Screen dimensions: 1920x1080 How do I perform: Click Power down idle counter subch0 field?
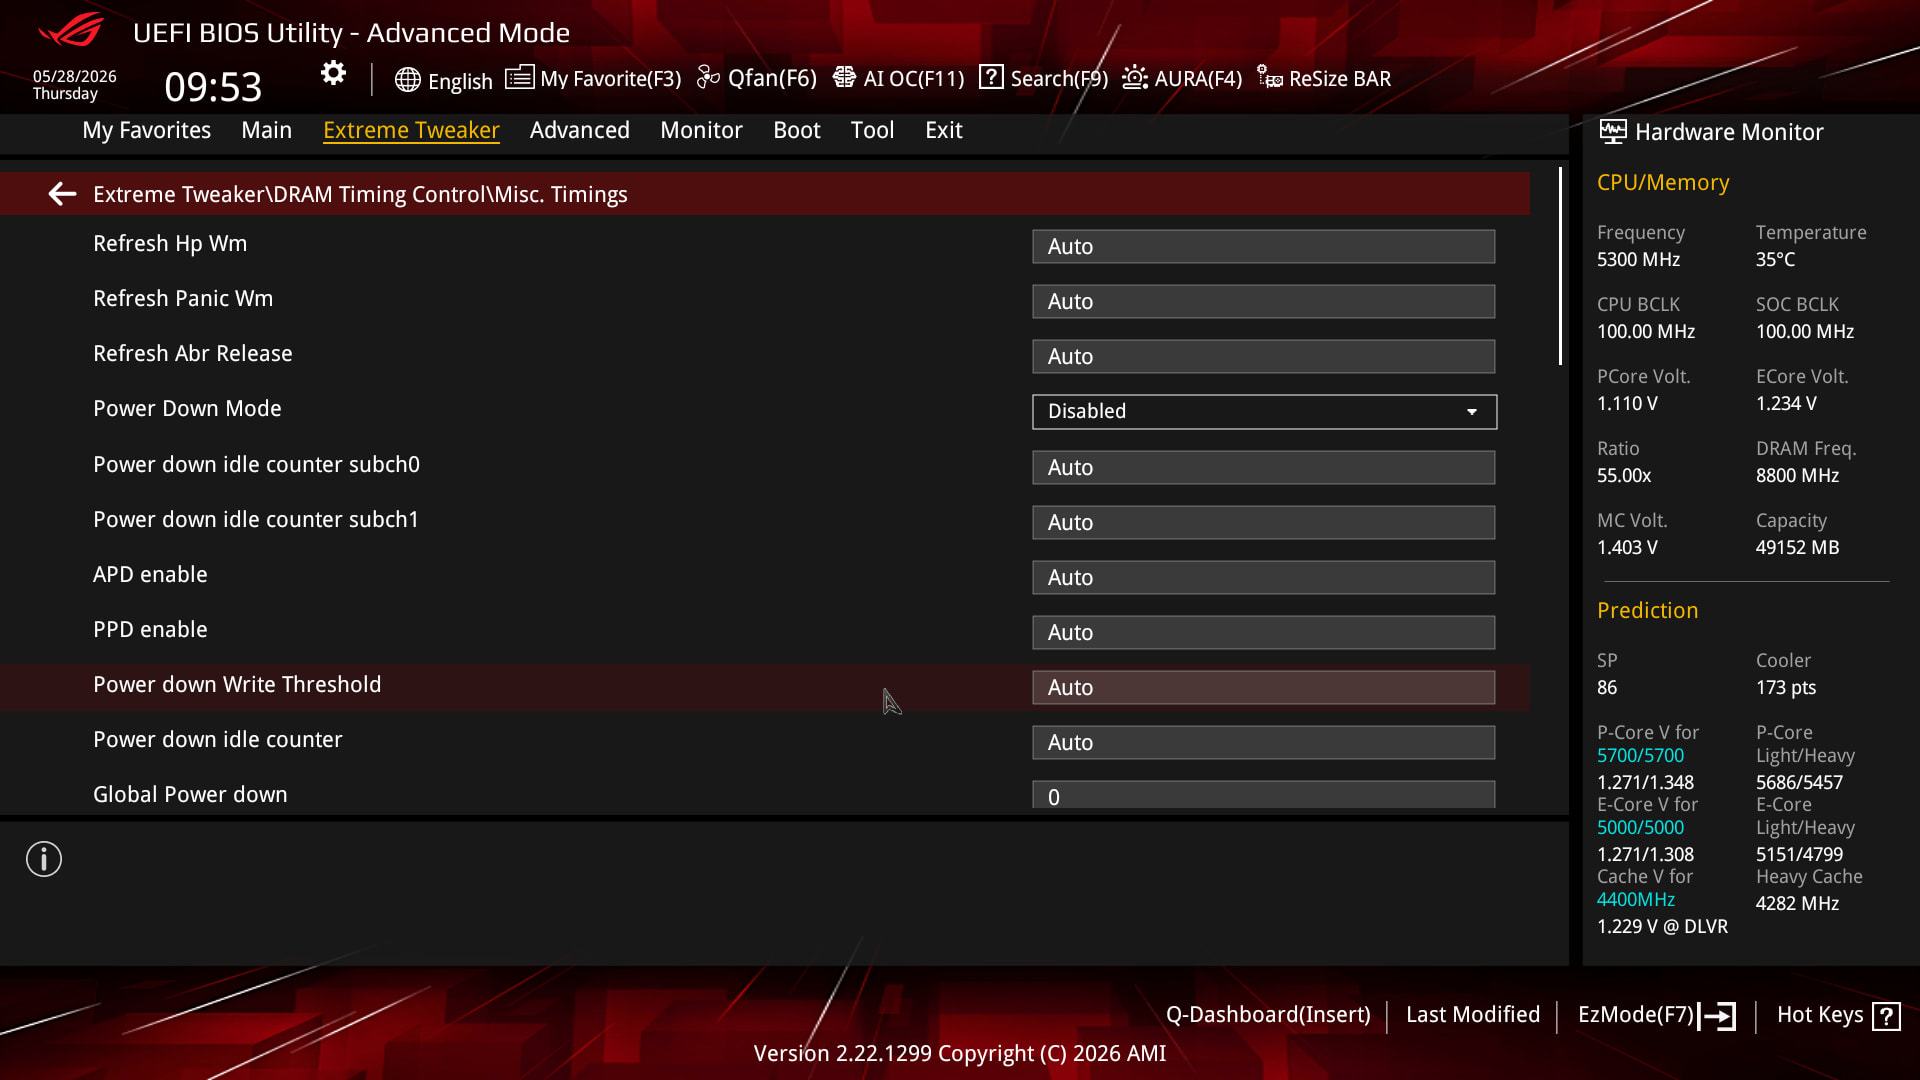click(1264, 468)
